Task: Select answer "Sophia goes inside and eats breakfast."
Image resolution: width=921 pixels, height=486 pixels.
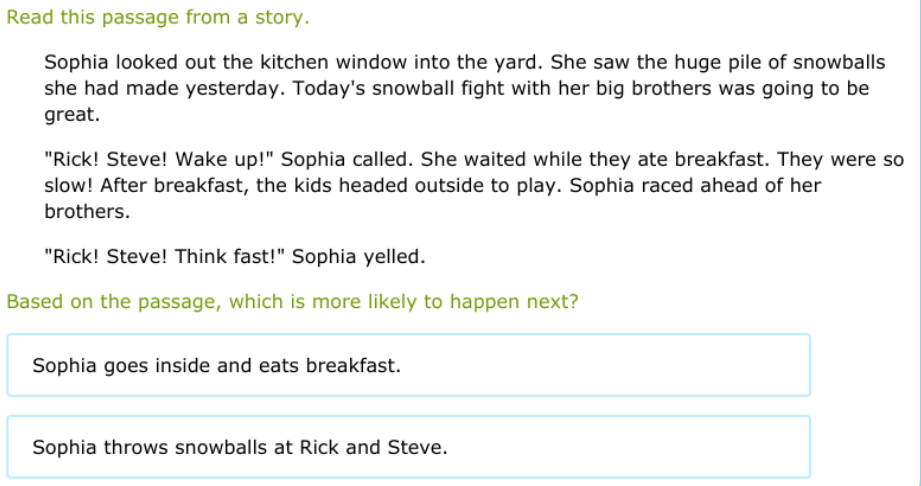Action: pyautogui.click(x=408, y=365)
